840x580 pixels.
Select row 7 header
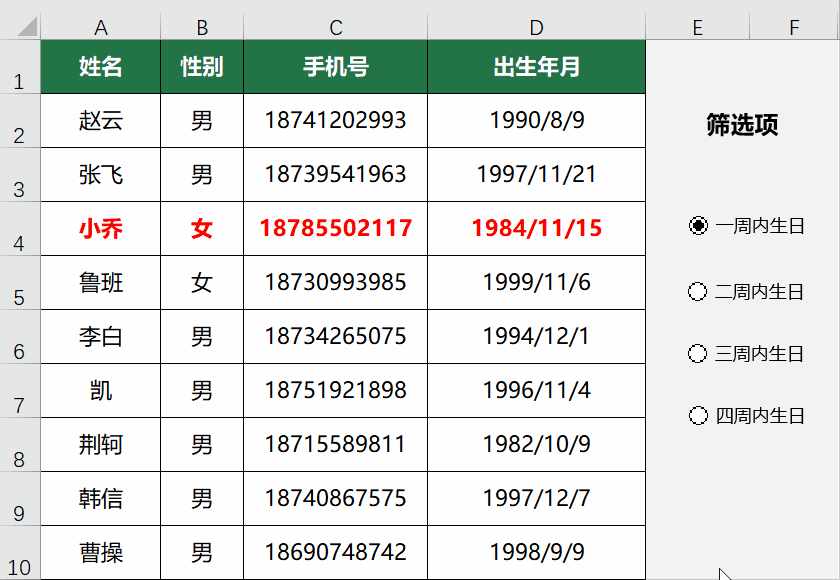click(20, 391)
